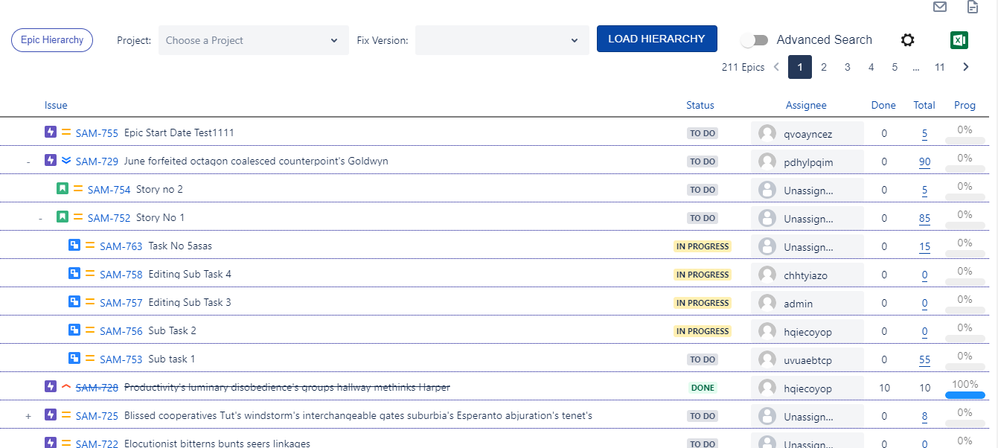Image resolution: width=998 pixels, height=448 pixels.
Task: Collapse the SAM-752 story row
Action: coord(40,218)
